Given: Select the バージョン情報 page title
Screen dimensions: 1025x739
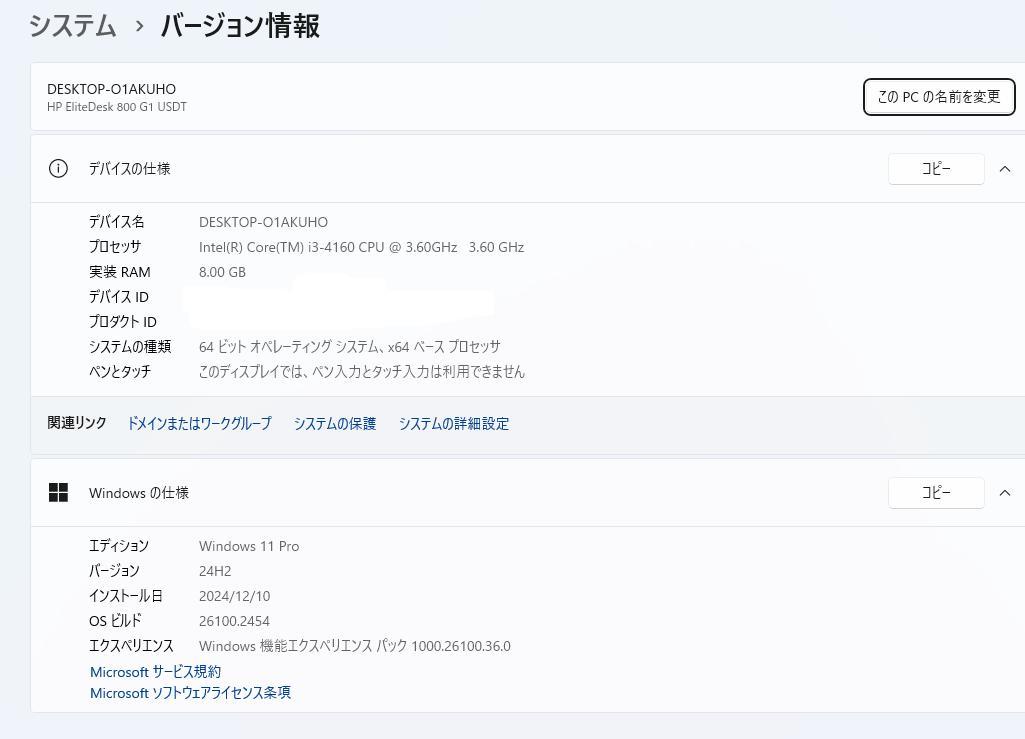Looking at the screenshot, I should click(x=241, y=26).
